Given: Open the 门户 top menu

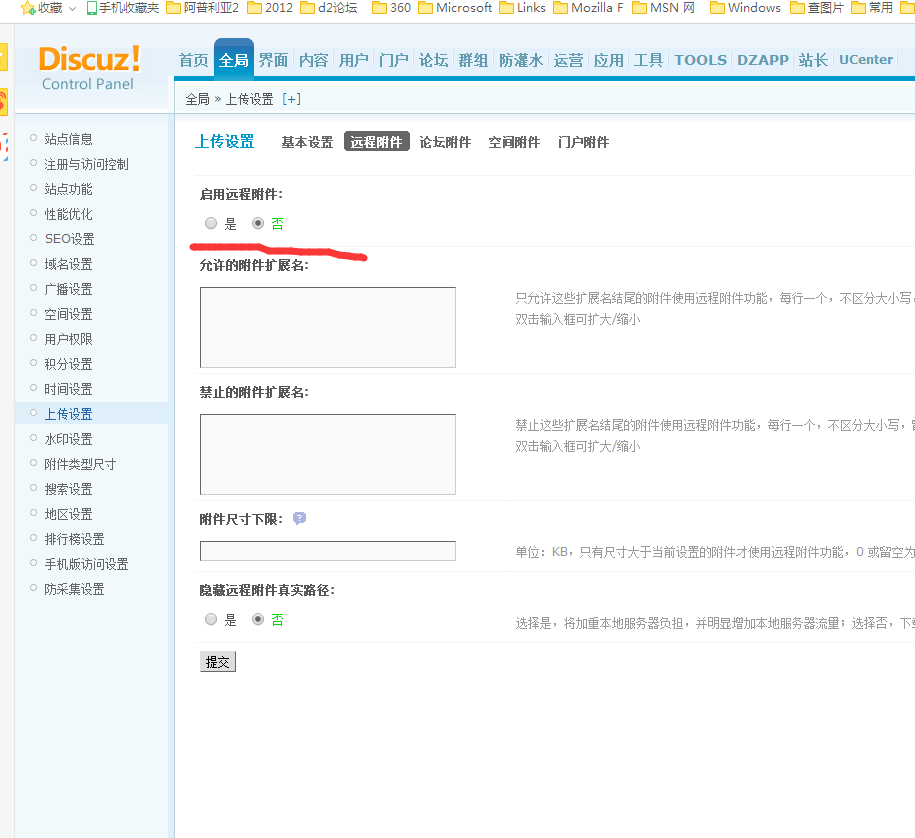Looking at the screenshot, I should pos(393,60).
